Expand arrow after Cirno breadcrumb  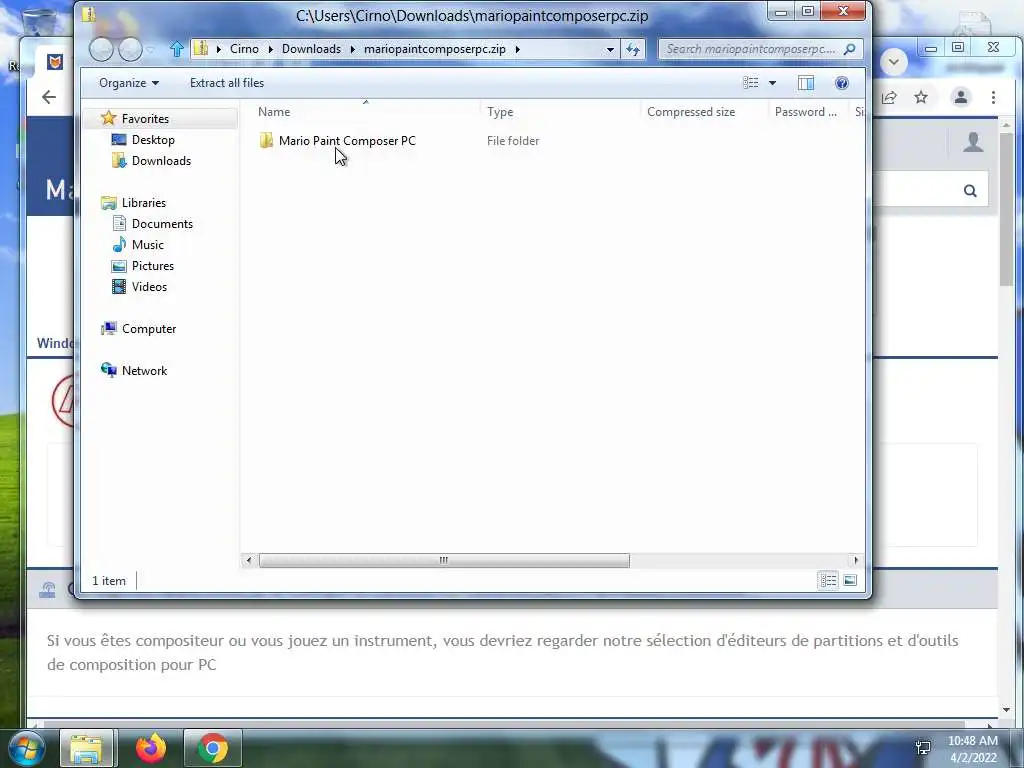[x=270, y=49]
